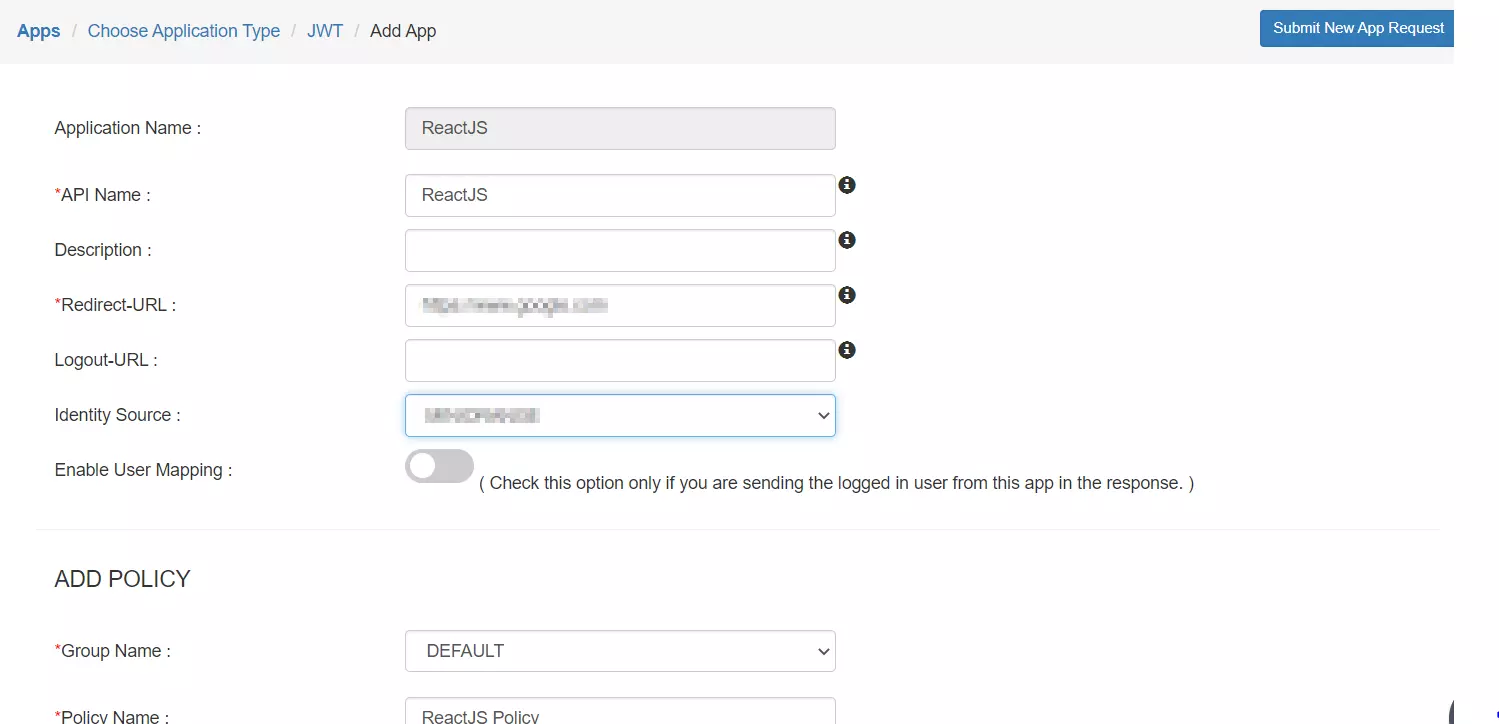This screenshot has height=724, width=1499.
Task: Click the Add App breadcrumb label
Action: (402, 30)
